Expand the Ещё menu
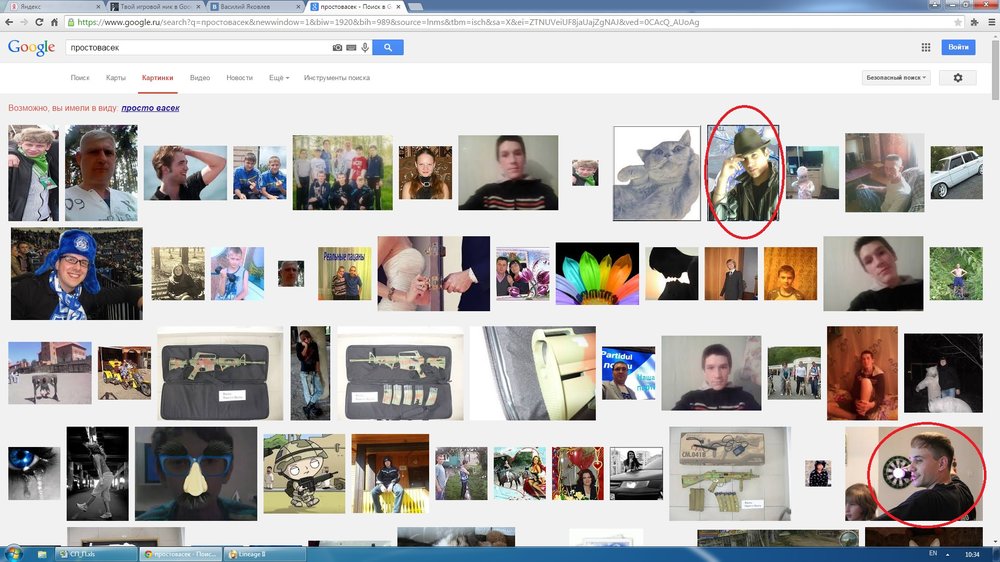Viewport: 1000px width, 562px height. click(279, 78)
